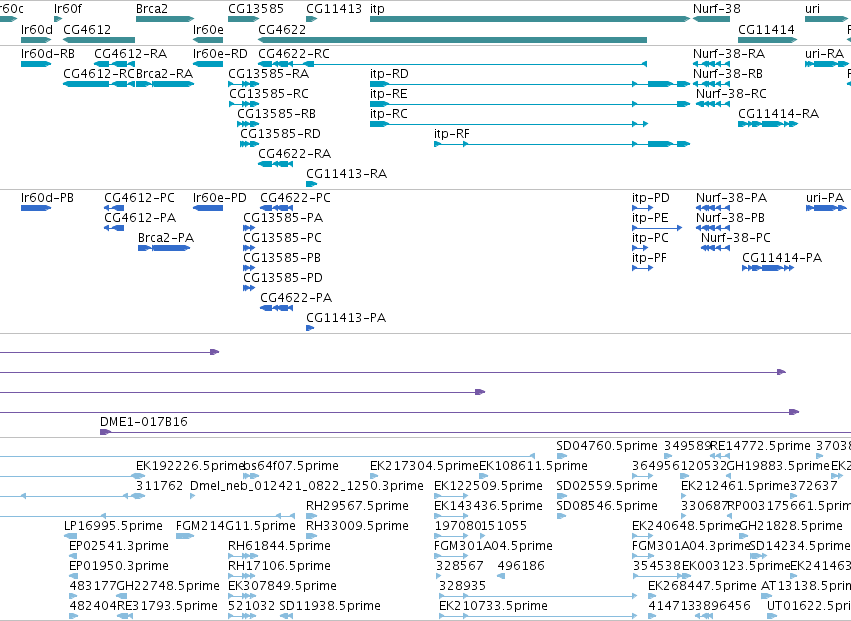Click the CG11413-RA transcript label
851x621 pixels.
346,174
